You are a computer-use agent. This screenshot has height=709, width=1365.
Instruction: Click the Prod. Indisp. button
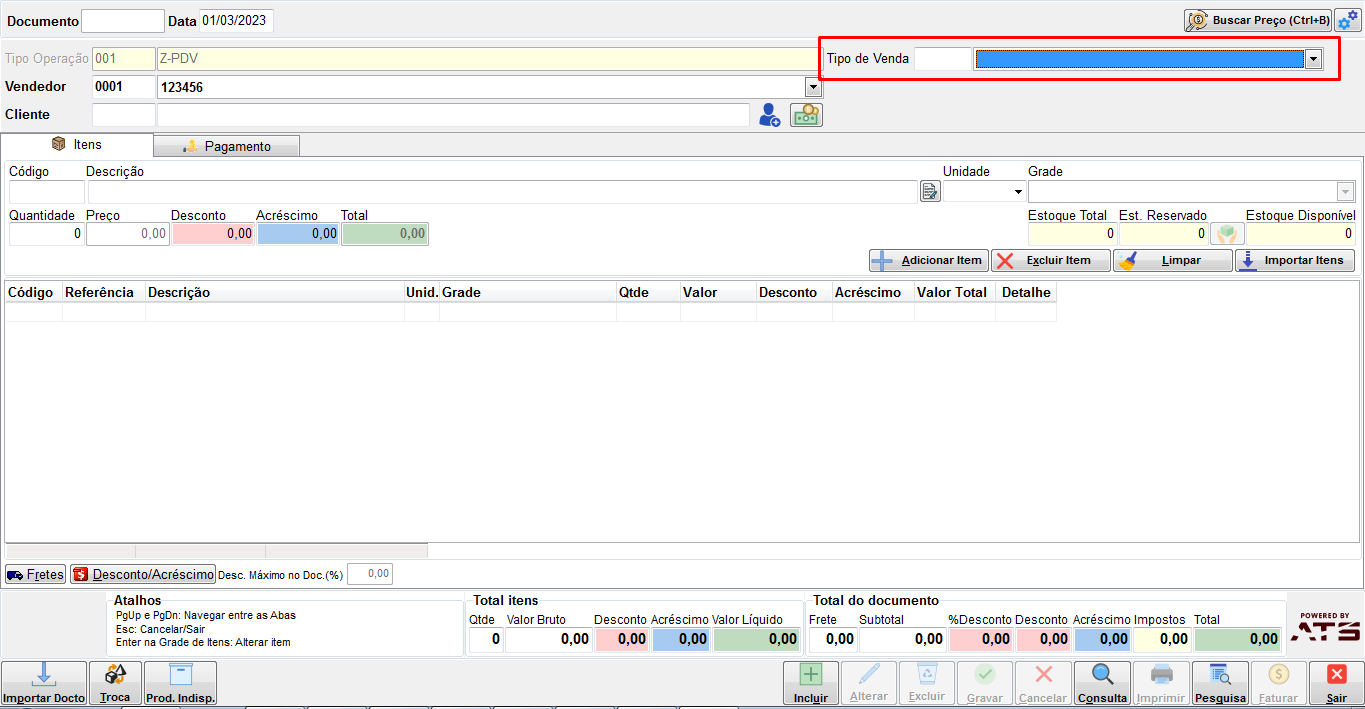click(181, 683)
